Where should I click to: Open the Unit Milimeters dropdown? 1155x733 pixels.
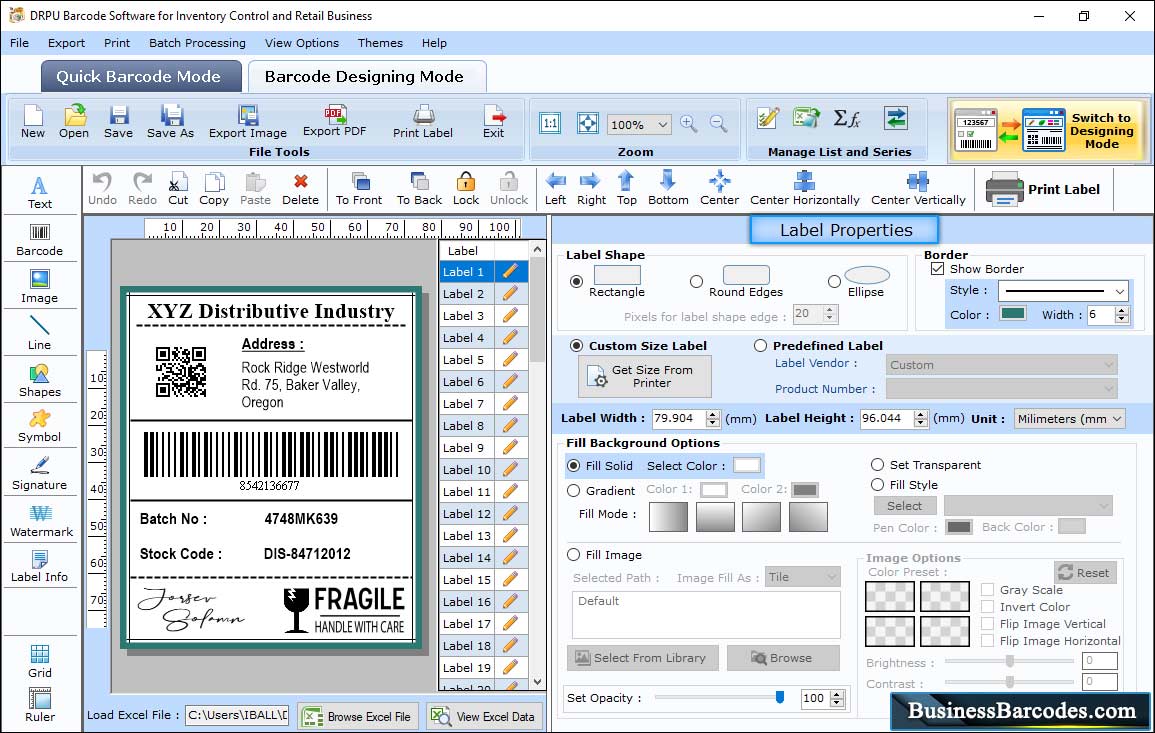(1069, 418)
